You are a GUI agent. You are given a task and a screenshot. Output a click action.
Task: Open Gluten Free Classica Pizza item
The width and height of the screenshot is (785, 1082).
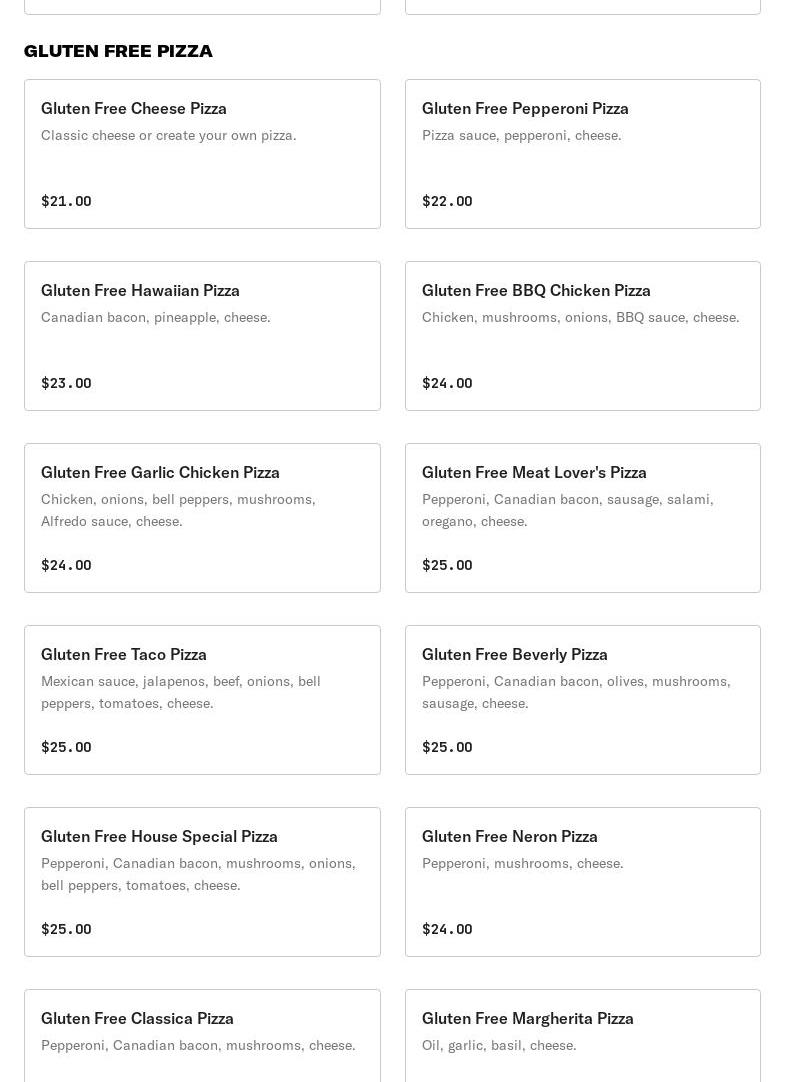click(x=202, y=1036)
